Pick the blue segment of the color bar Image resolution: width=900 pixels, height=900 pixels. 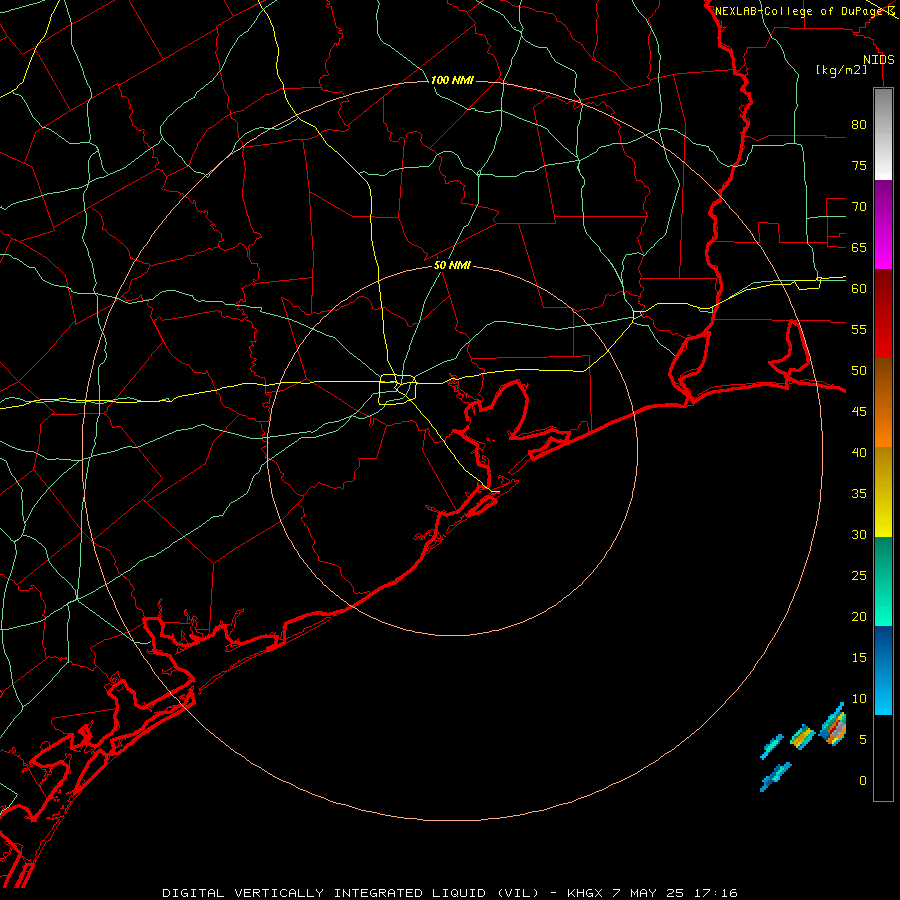click(883, 670)
